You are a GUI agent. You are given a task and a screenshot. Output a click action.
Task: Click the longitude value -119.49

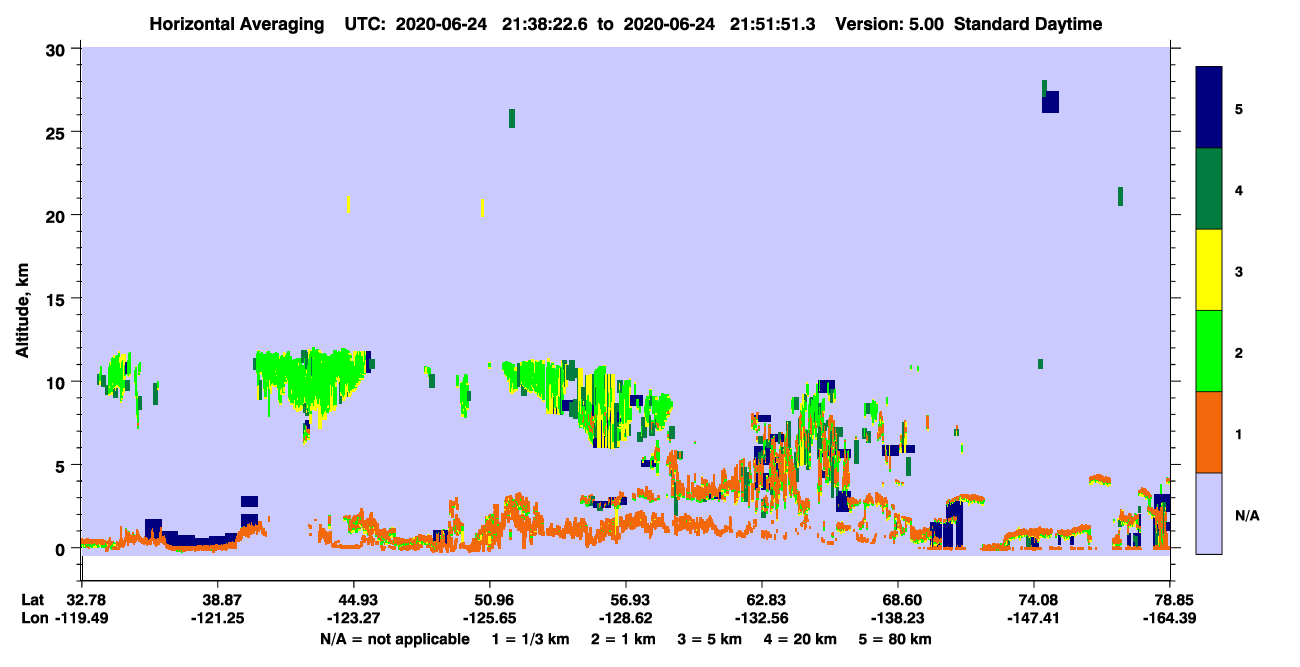click(x=82, y=619)
